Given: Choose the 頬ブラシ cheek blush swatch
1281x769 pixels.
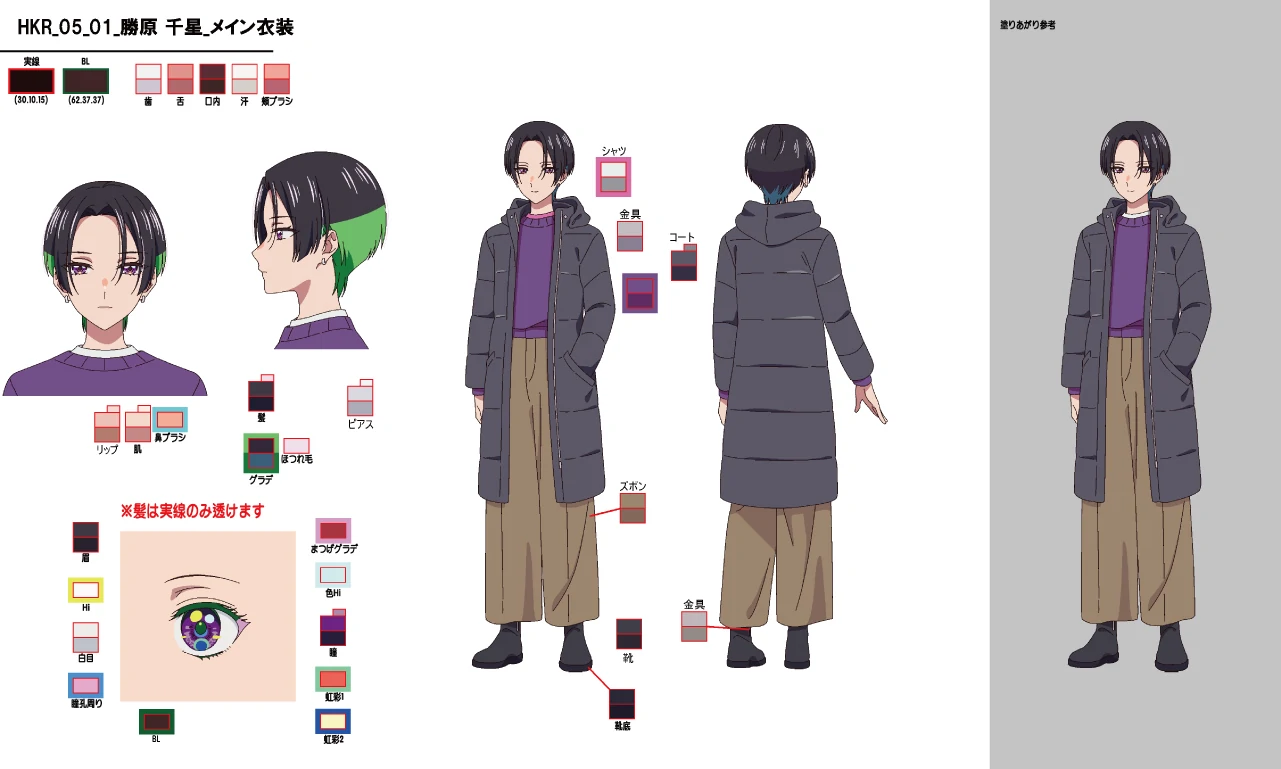Looking at the screenshot, I should coord(276,79).
